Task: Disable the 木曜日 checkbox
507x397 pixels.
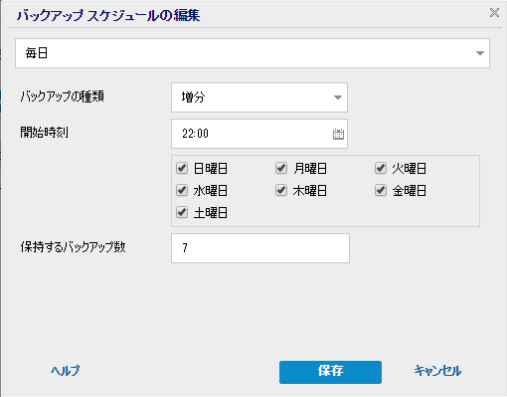Action: (281, 190)
